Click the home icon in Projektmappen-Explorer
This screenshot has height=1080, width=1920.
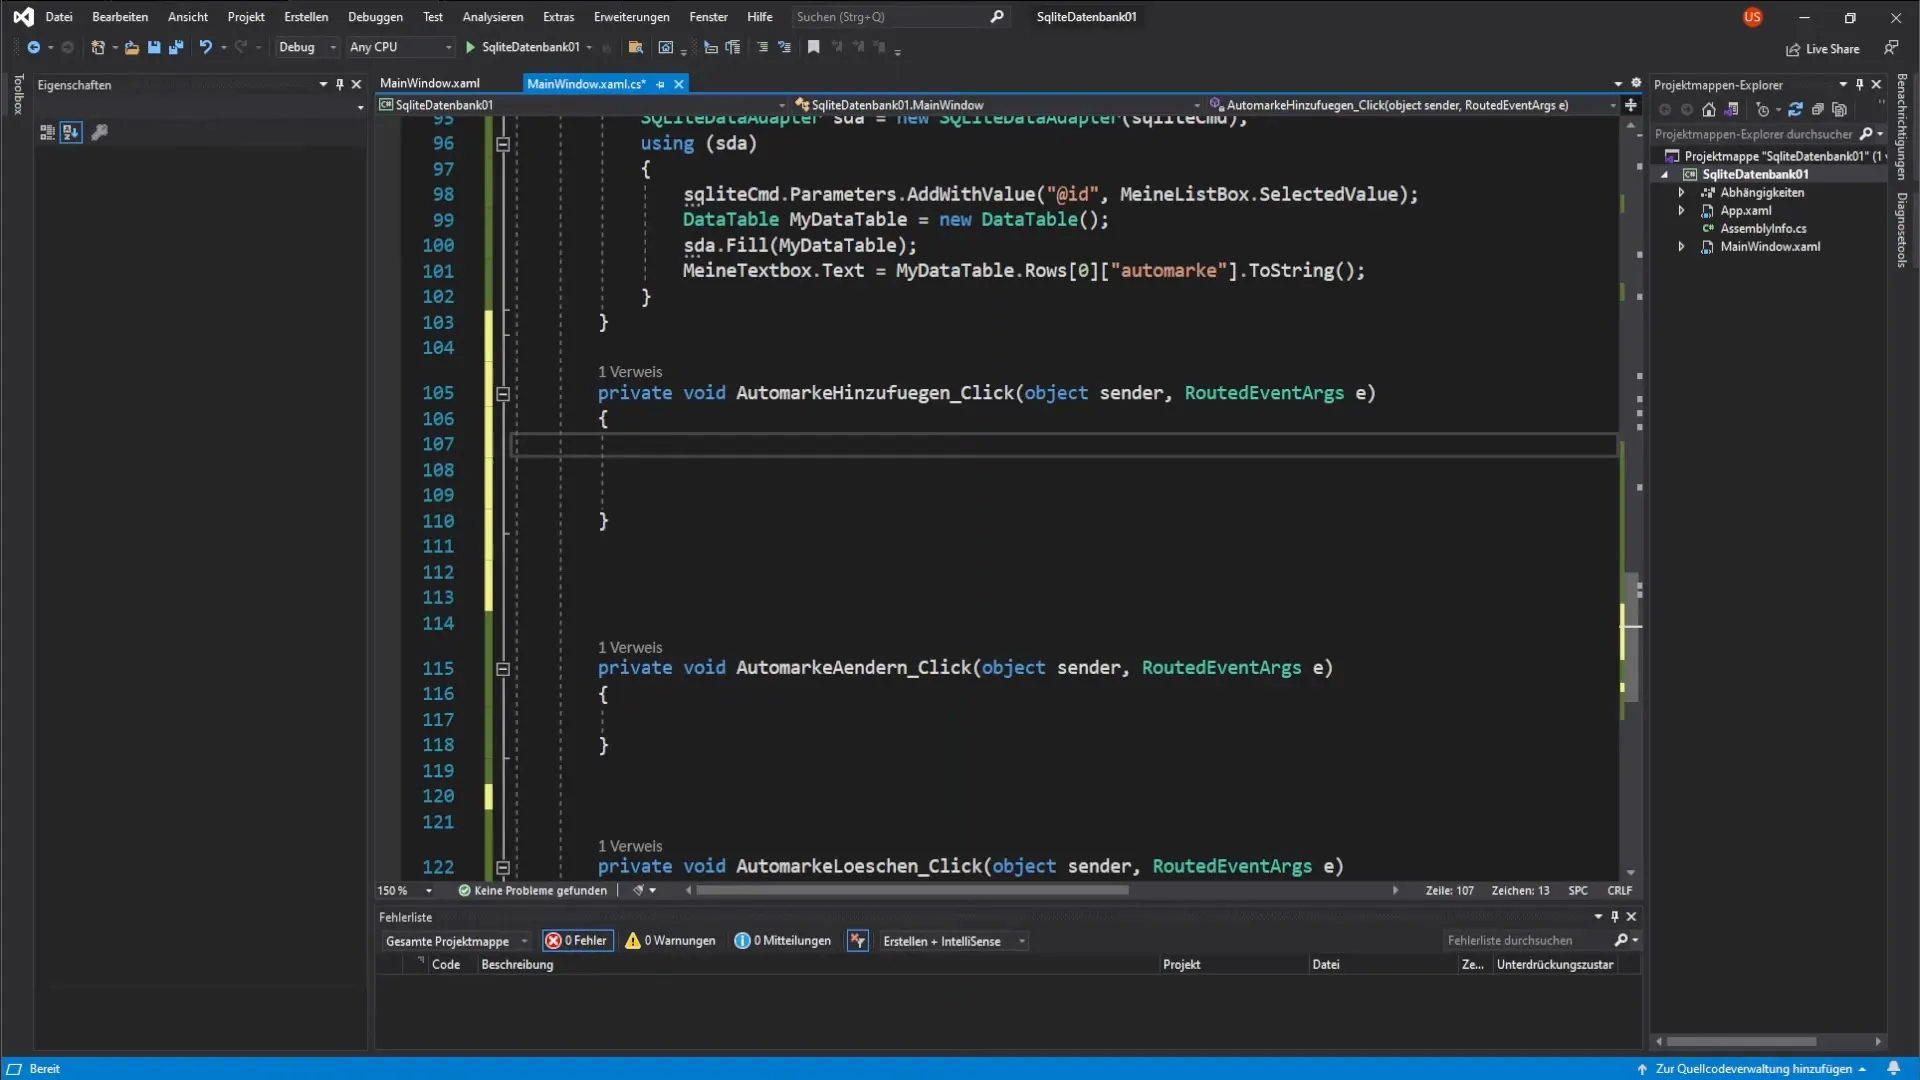coord(1709,110)
